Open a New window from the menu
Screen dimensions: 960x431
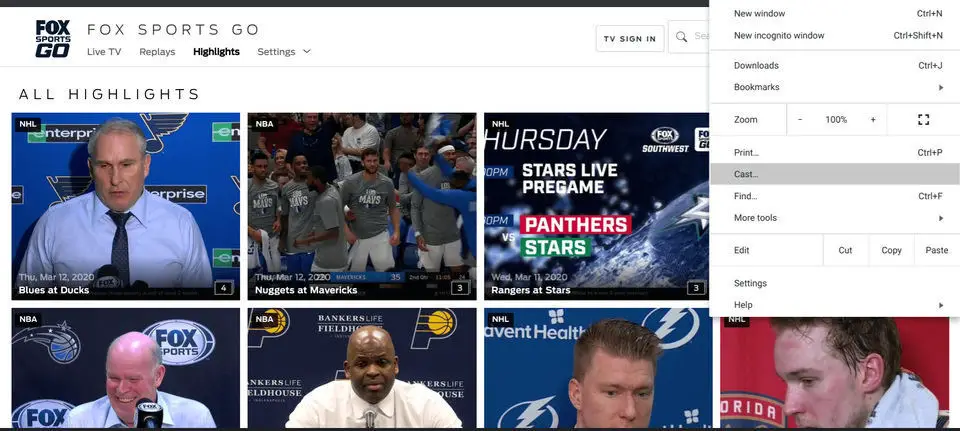(834, 13)
